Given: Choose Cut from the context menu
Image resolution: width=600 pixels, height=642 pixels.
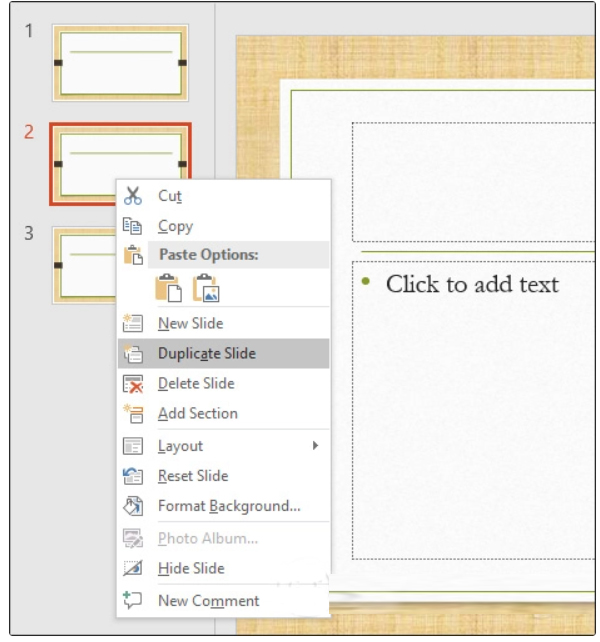Looking at the screenshot, I should click(224, 196).
